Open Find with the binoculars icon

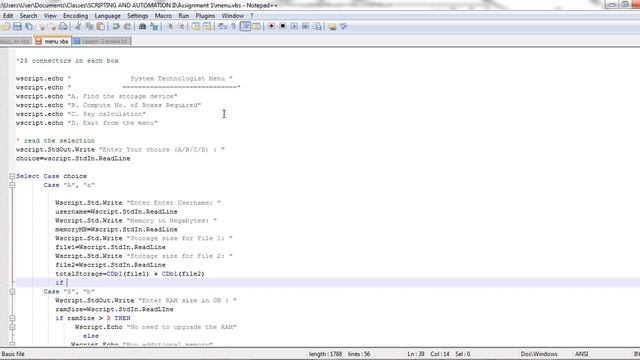click(142, 27)
